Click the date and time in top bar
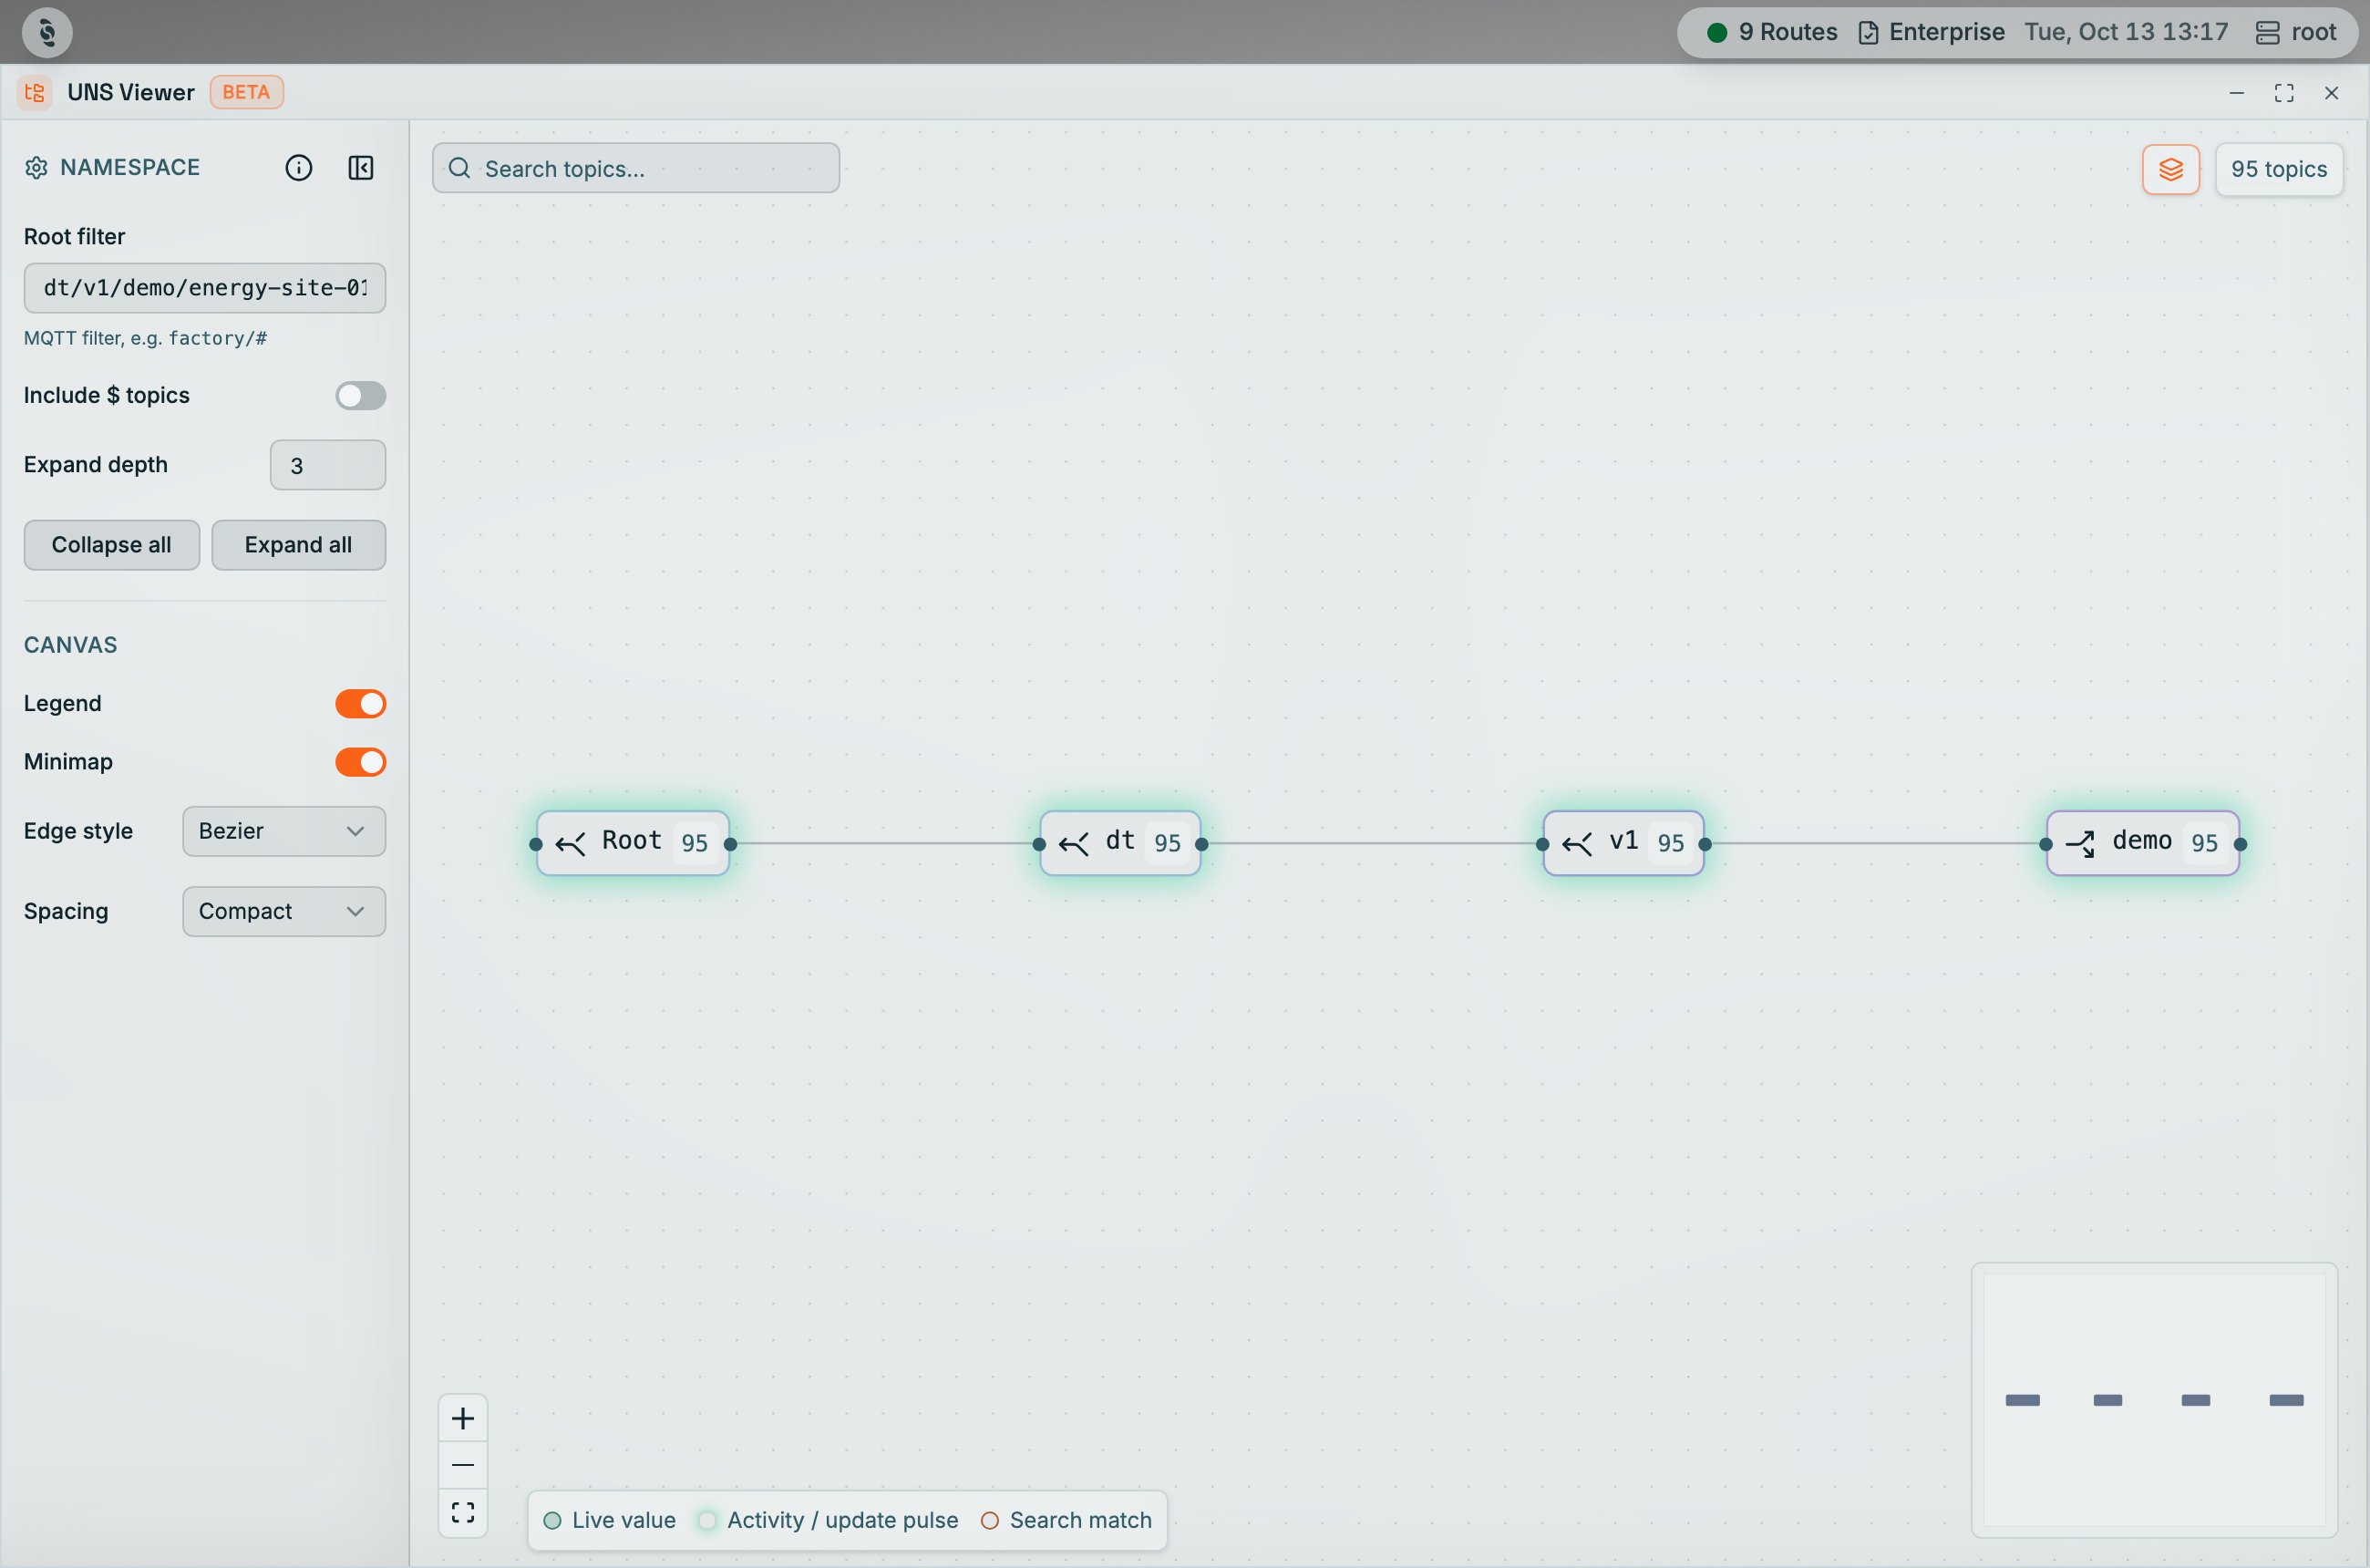This screenshot has width=2370, height=1568. click(2126, 32)
